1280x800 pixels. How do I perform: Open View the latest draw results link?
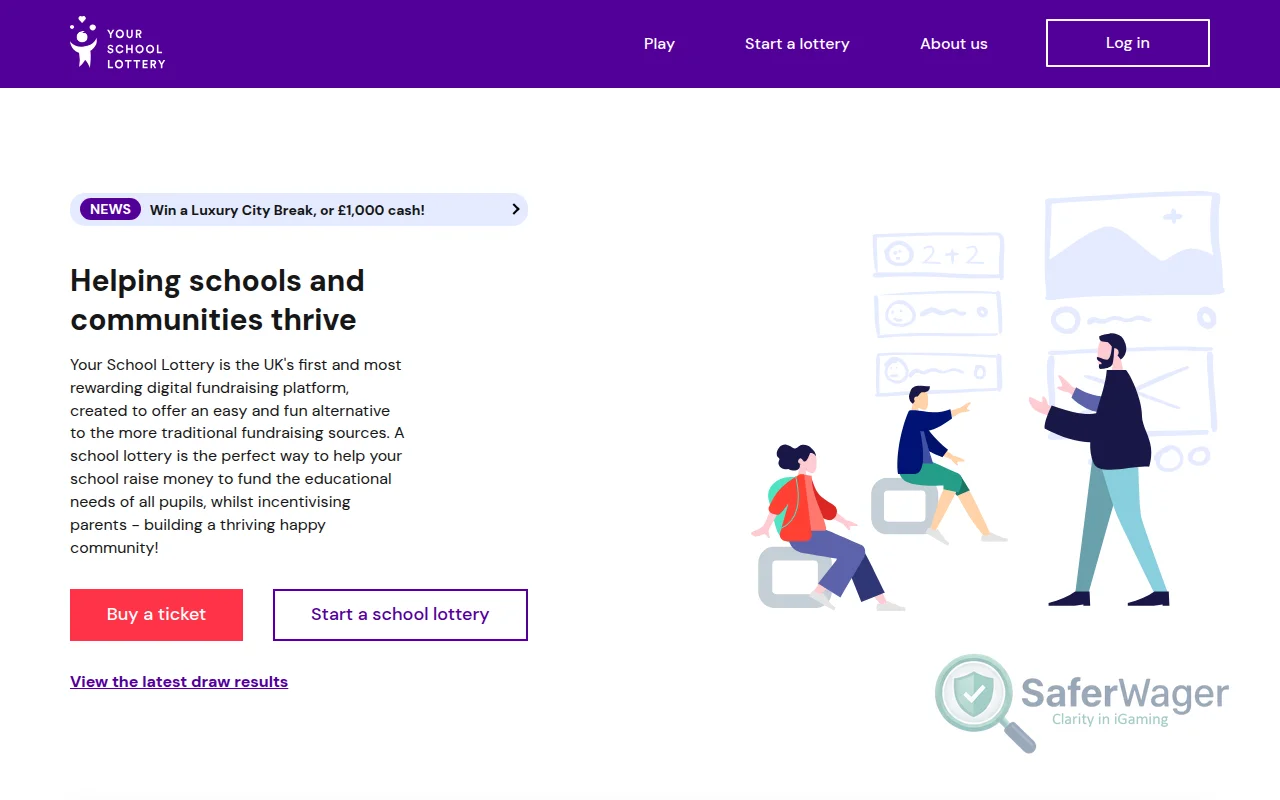coord(178,681)
